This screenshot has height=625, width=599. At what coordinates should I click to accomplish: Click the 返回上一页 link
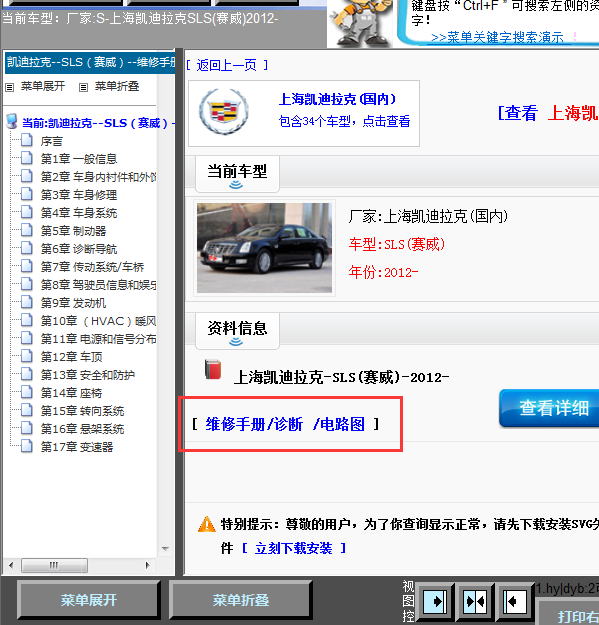(227, 65)
